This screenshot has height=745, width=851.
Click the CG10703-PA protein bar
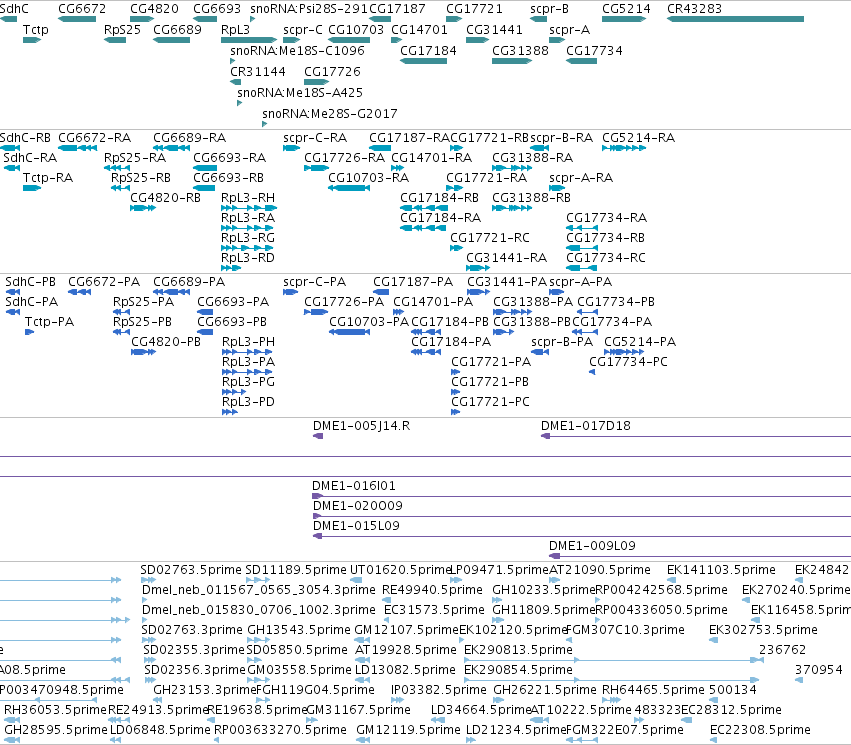click(x=350, y=332)
